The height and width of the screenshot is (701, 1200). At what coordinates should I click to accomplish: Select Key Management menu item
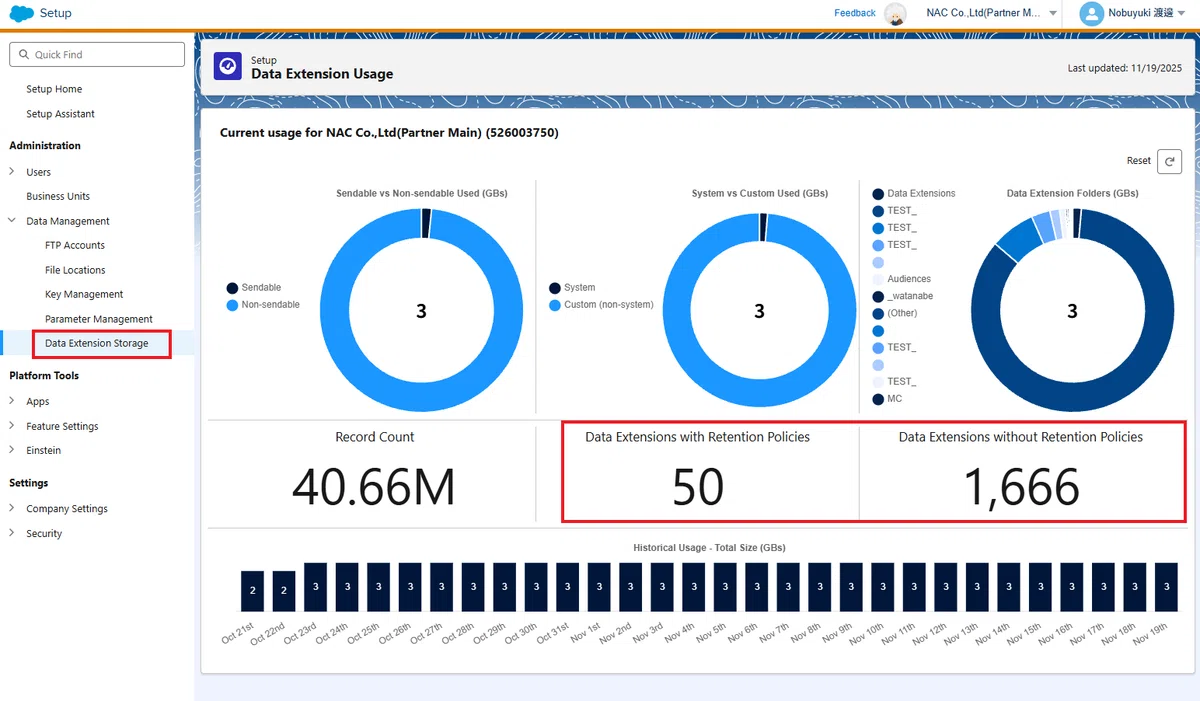[x=84, y=294]
